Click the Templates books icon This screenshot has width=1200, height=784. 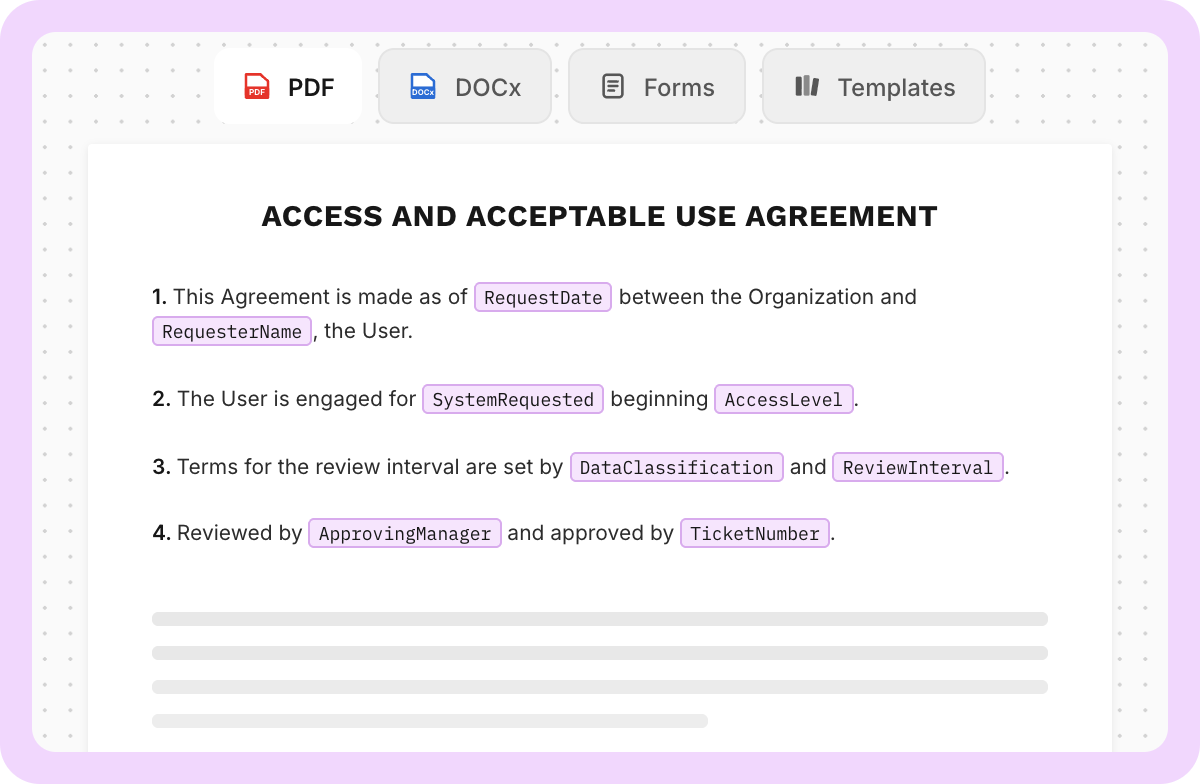[807, 87]
